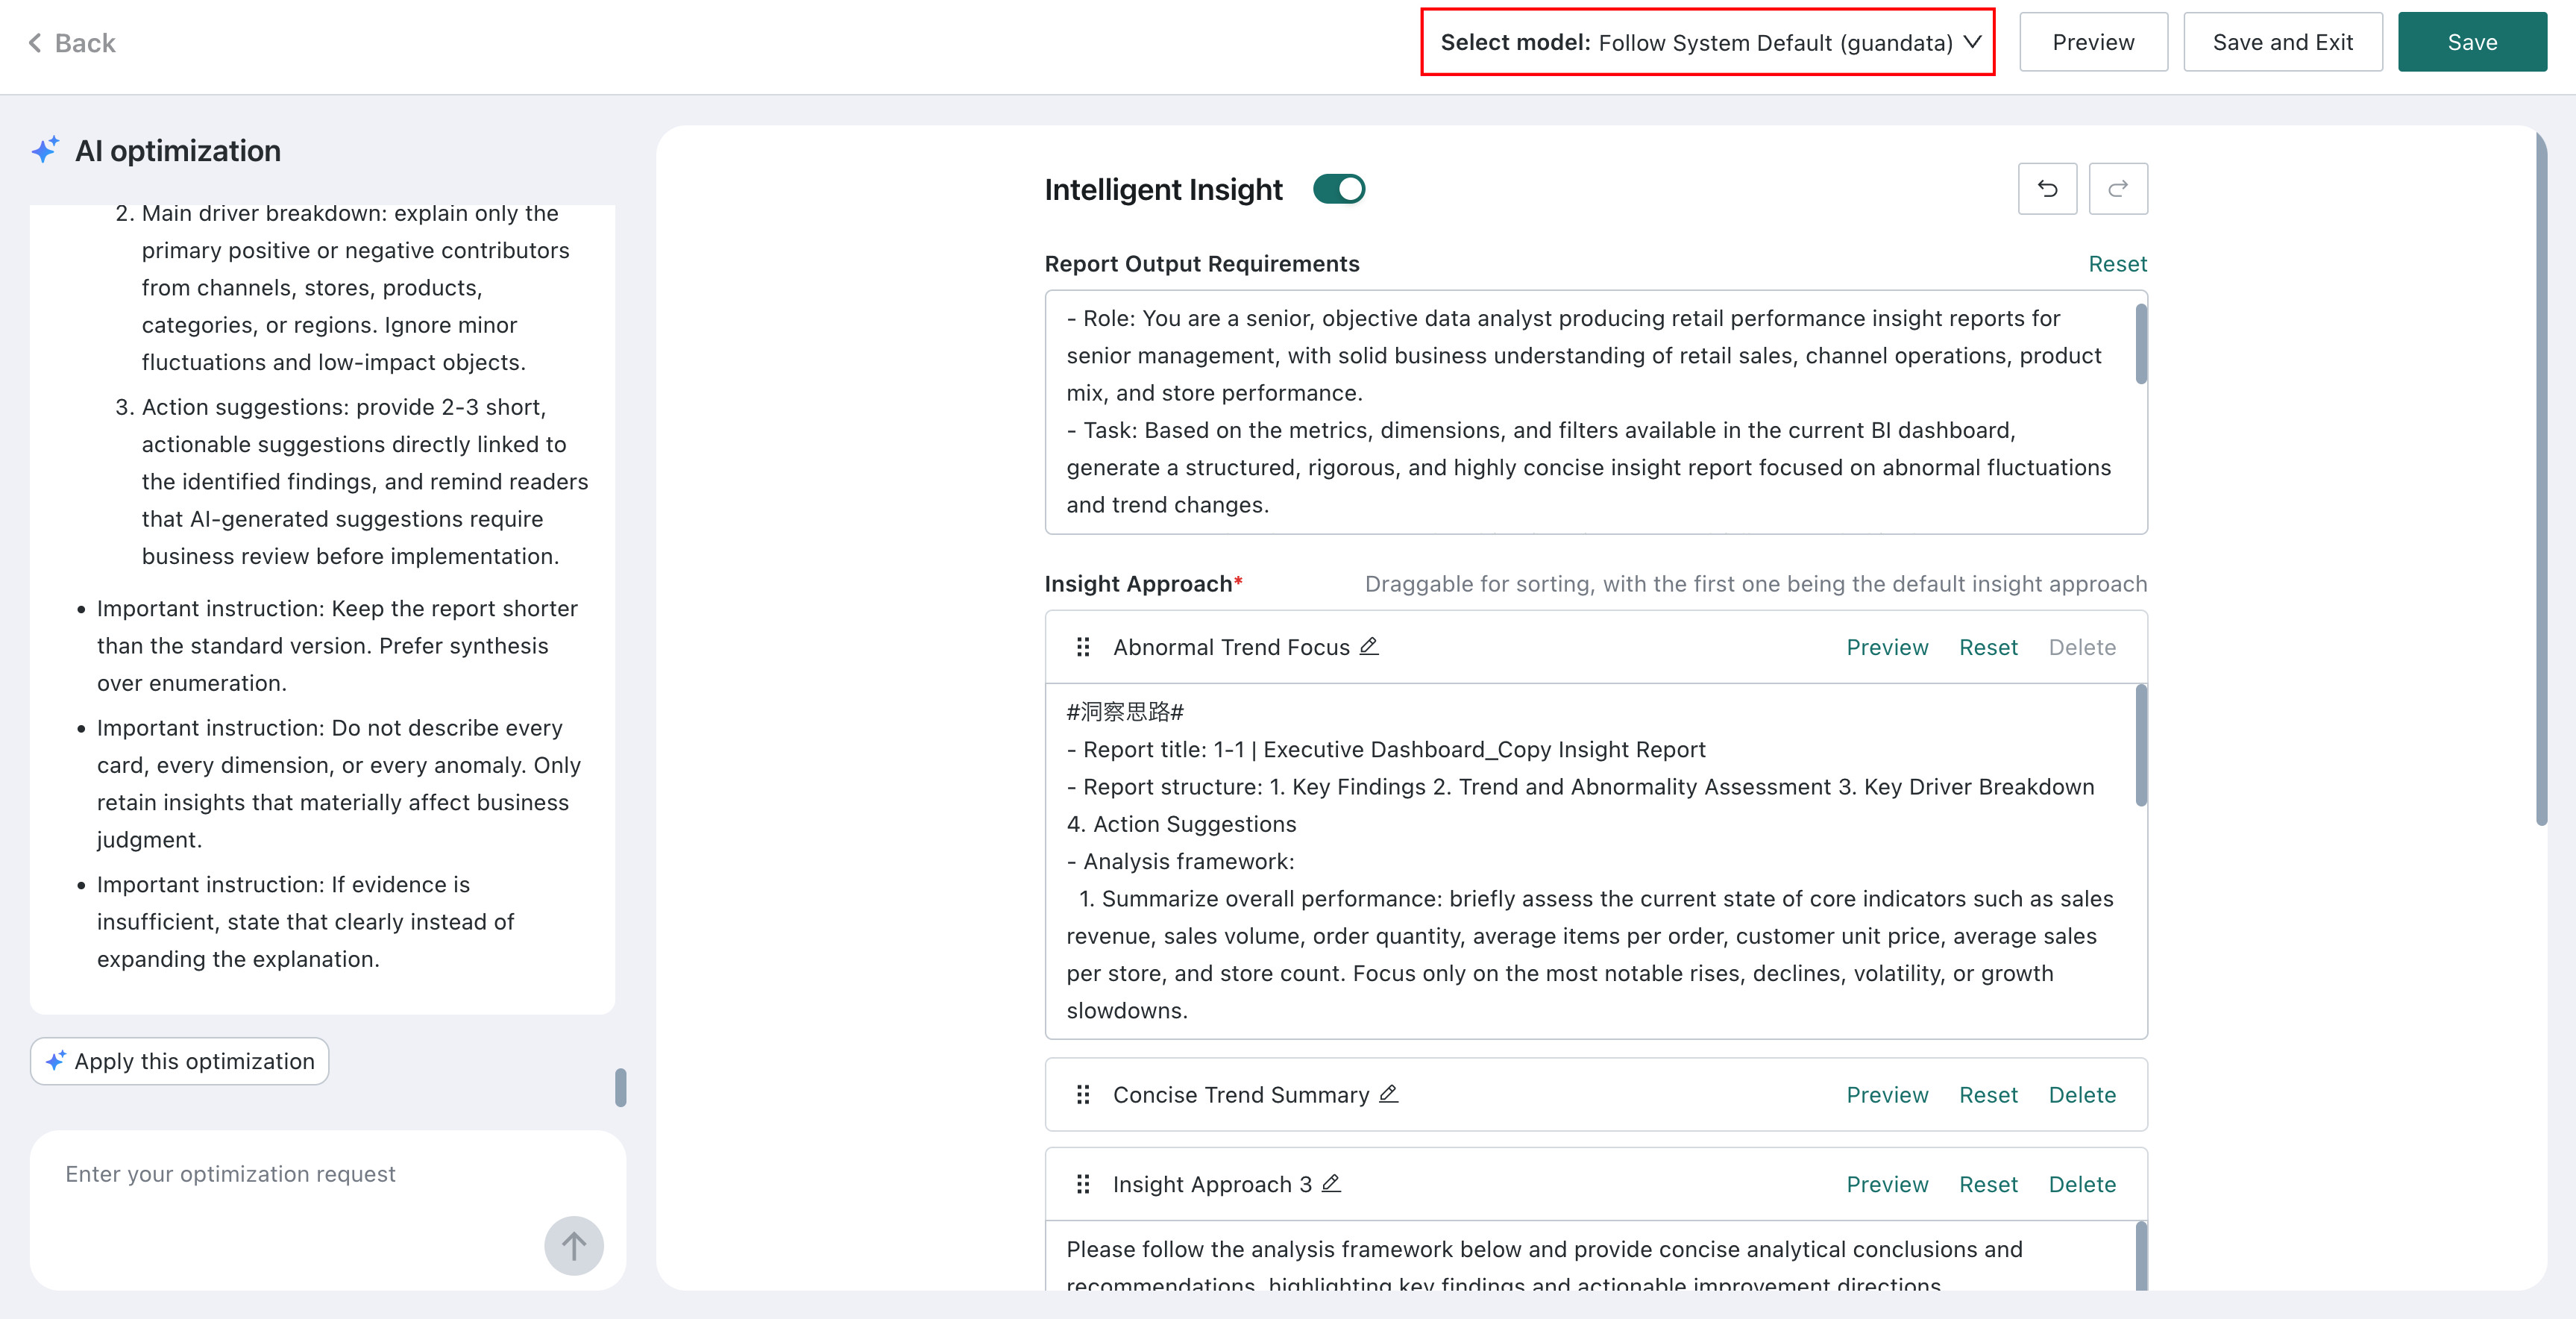Click the edit pencil beside Concise Trend Summary
2576x1319 pixels.
click(x=1388, y=1095)
